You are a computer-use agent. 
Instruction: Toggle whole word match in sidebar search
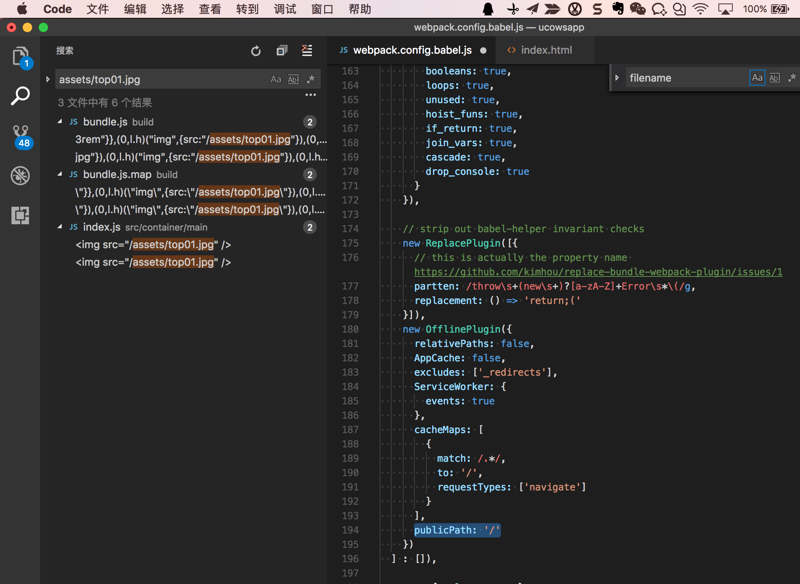tap(293, 79)
